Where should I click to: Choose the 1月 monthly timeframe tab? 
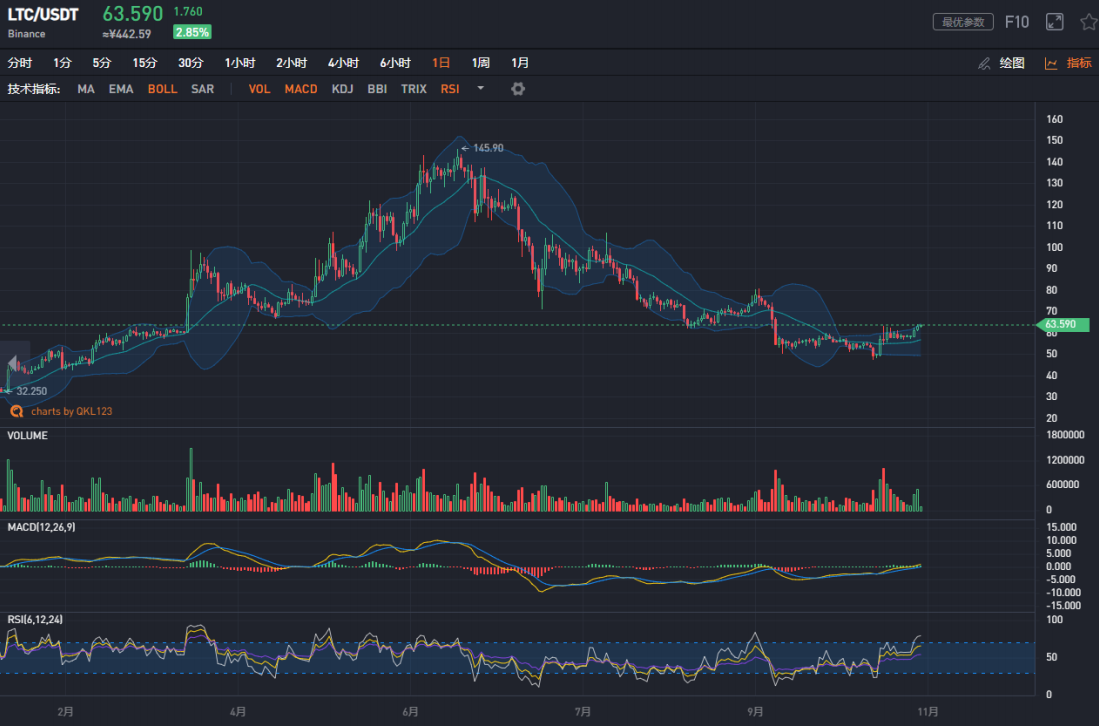(x=519, y=63)
